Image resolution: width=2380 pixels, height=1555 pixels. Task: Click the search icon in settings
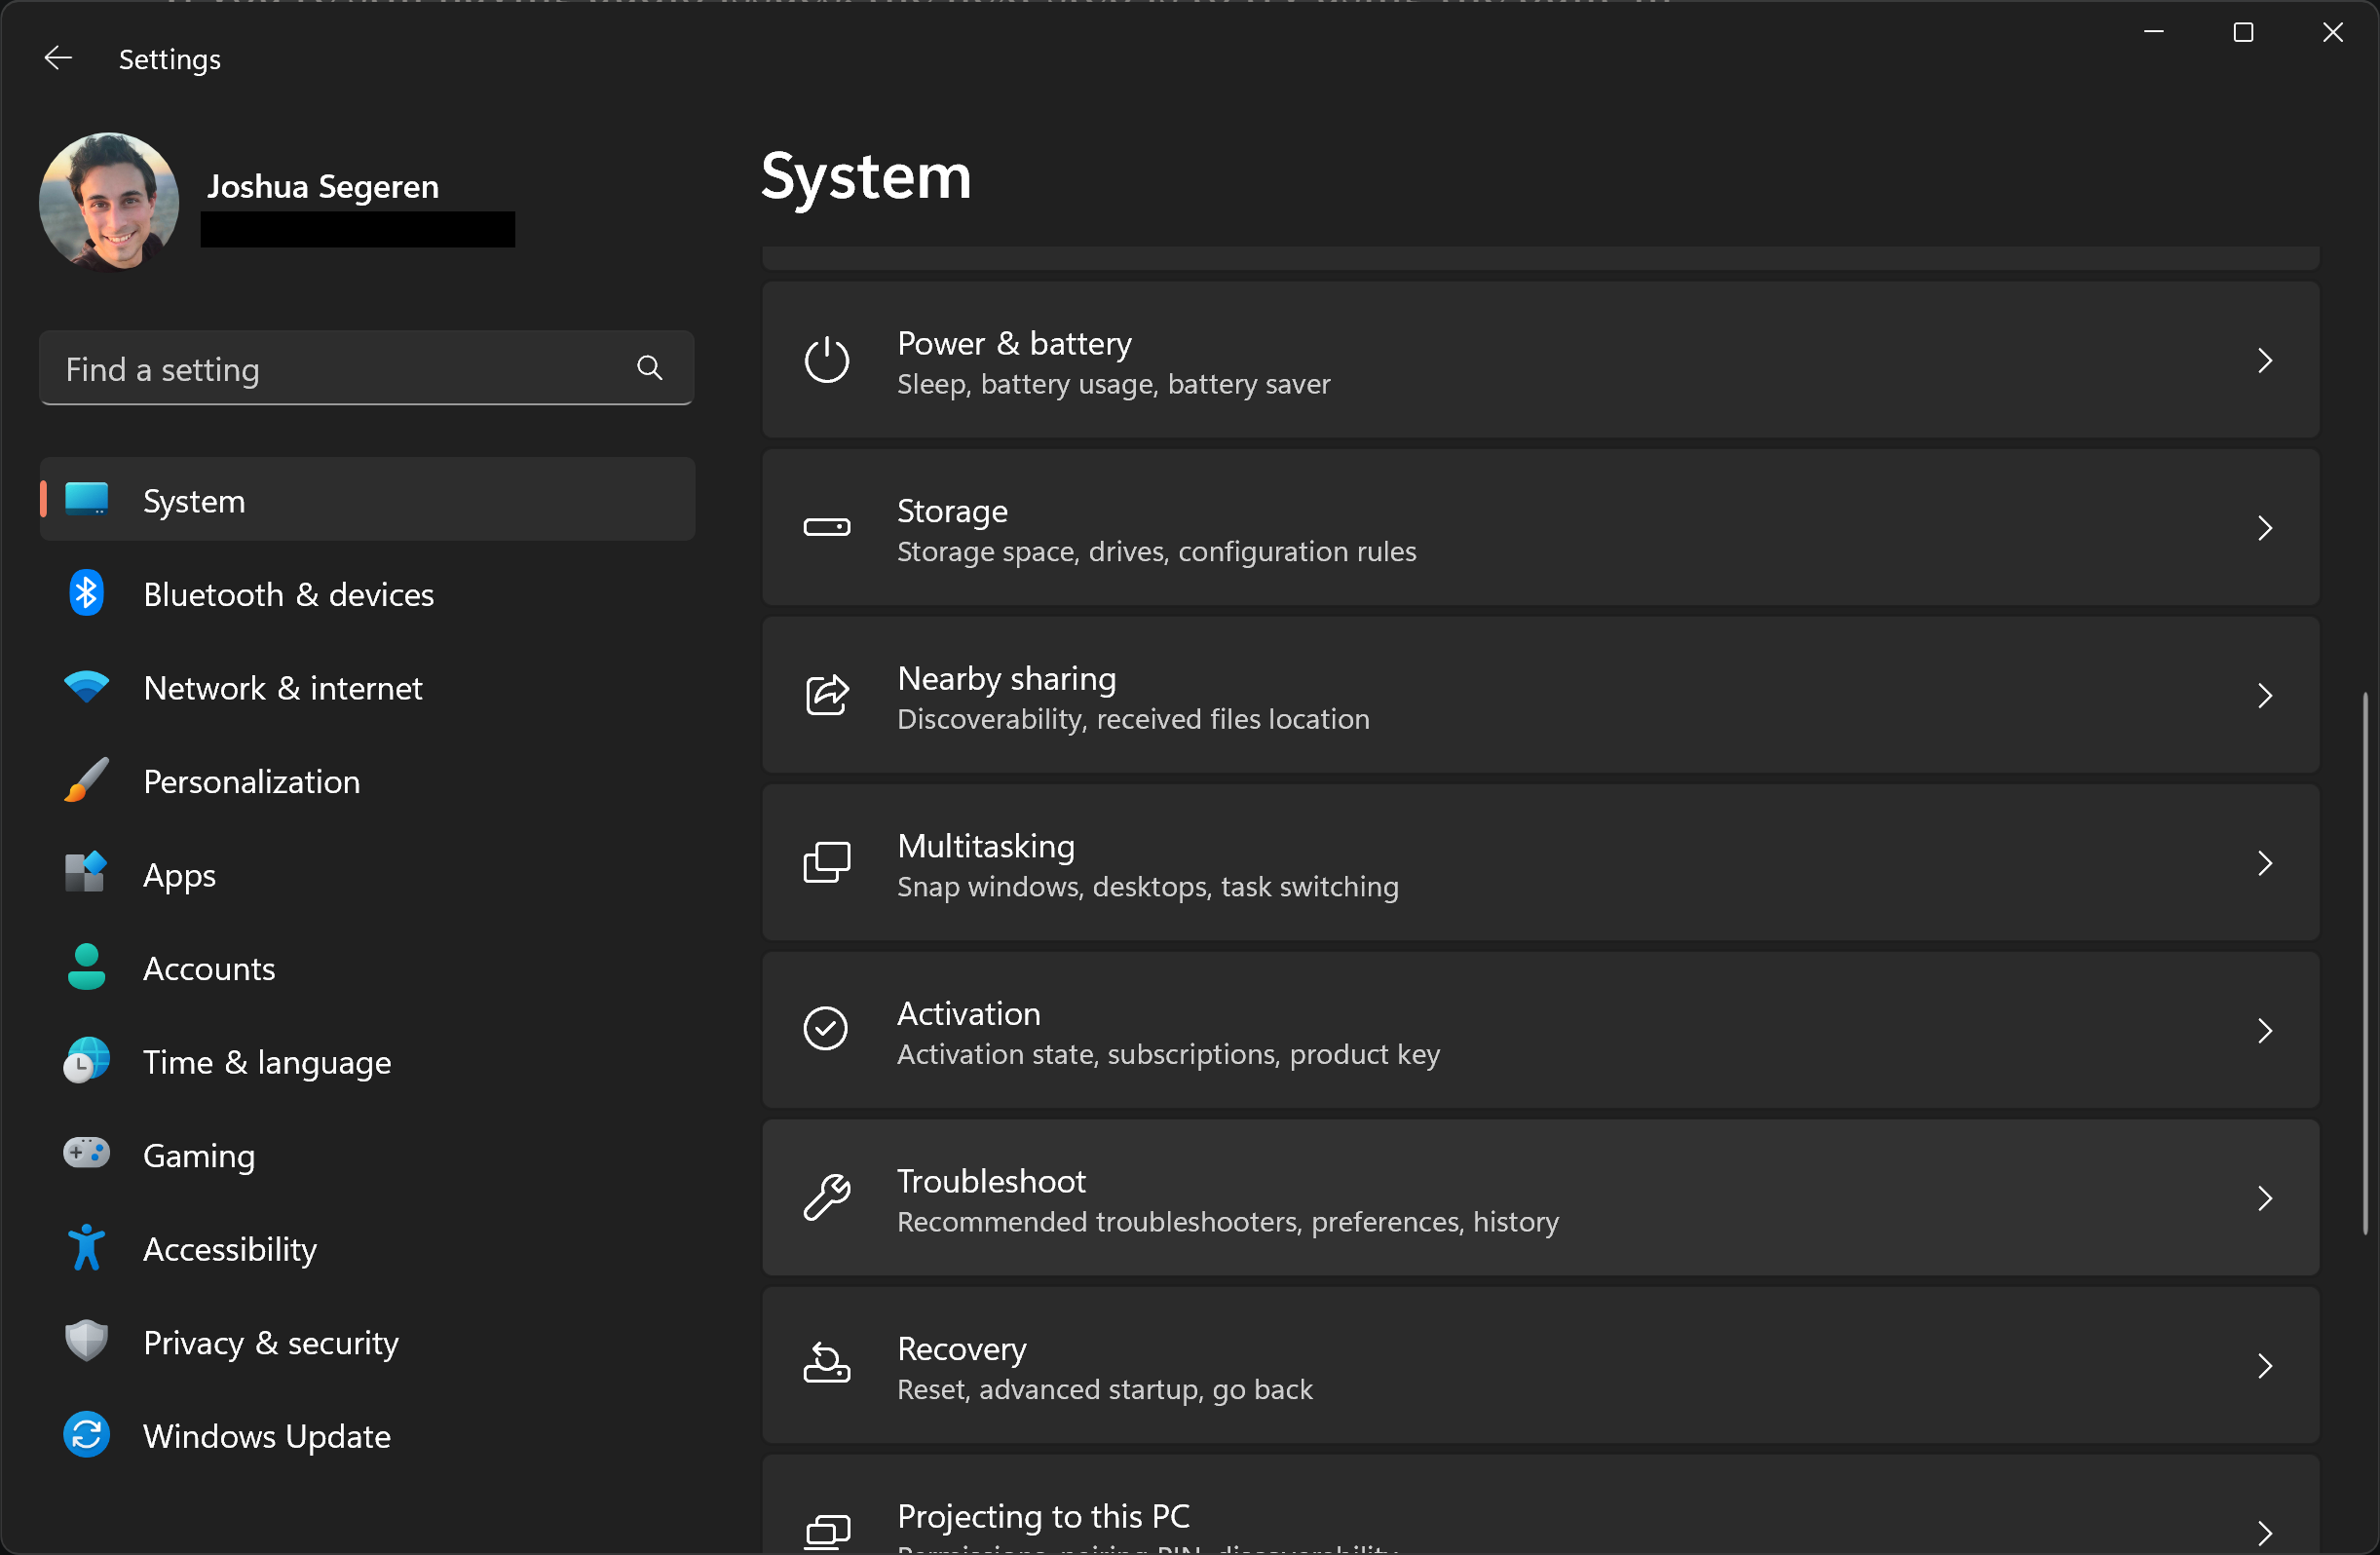coord(651,368)
